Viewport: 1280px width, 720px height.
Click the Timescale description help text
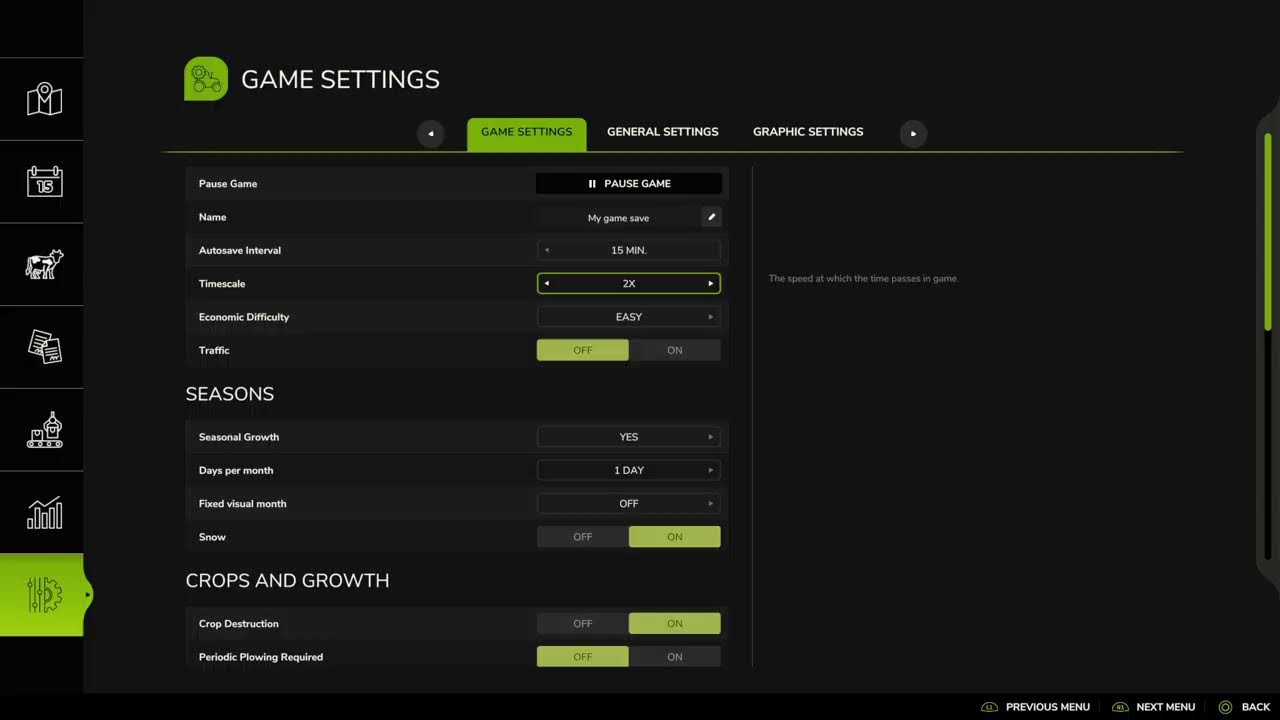(x=863, y=279)
